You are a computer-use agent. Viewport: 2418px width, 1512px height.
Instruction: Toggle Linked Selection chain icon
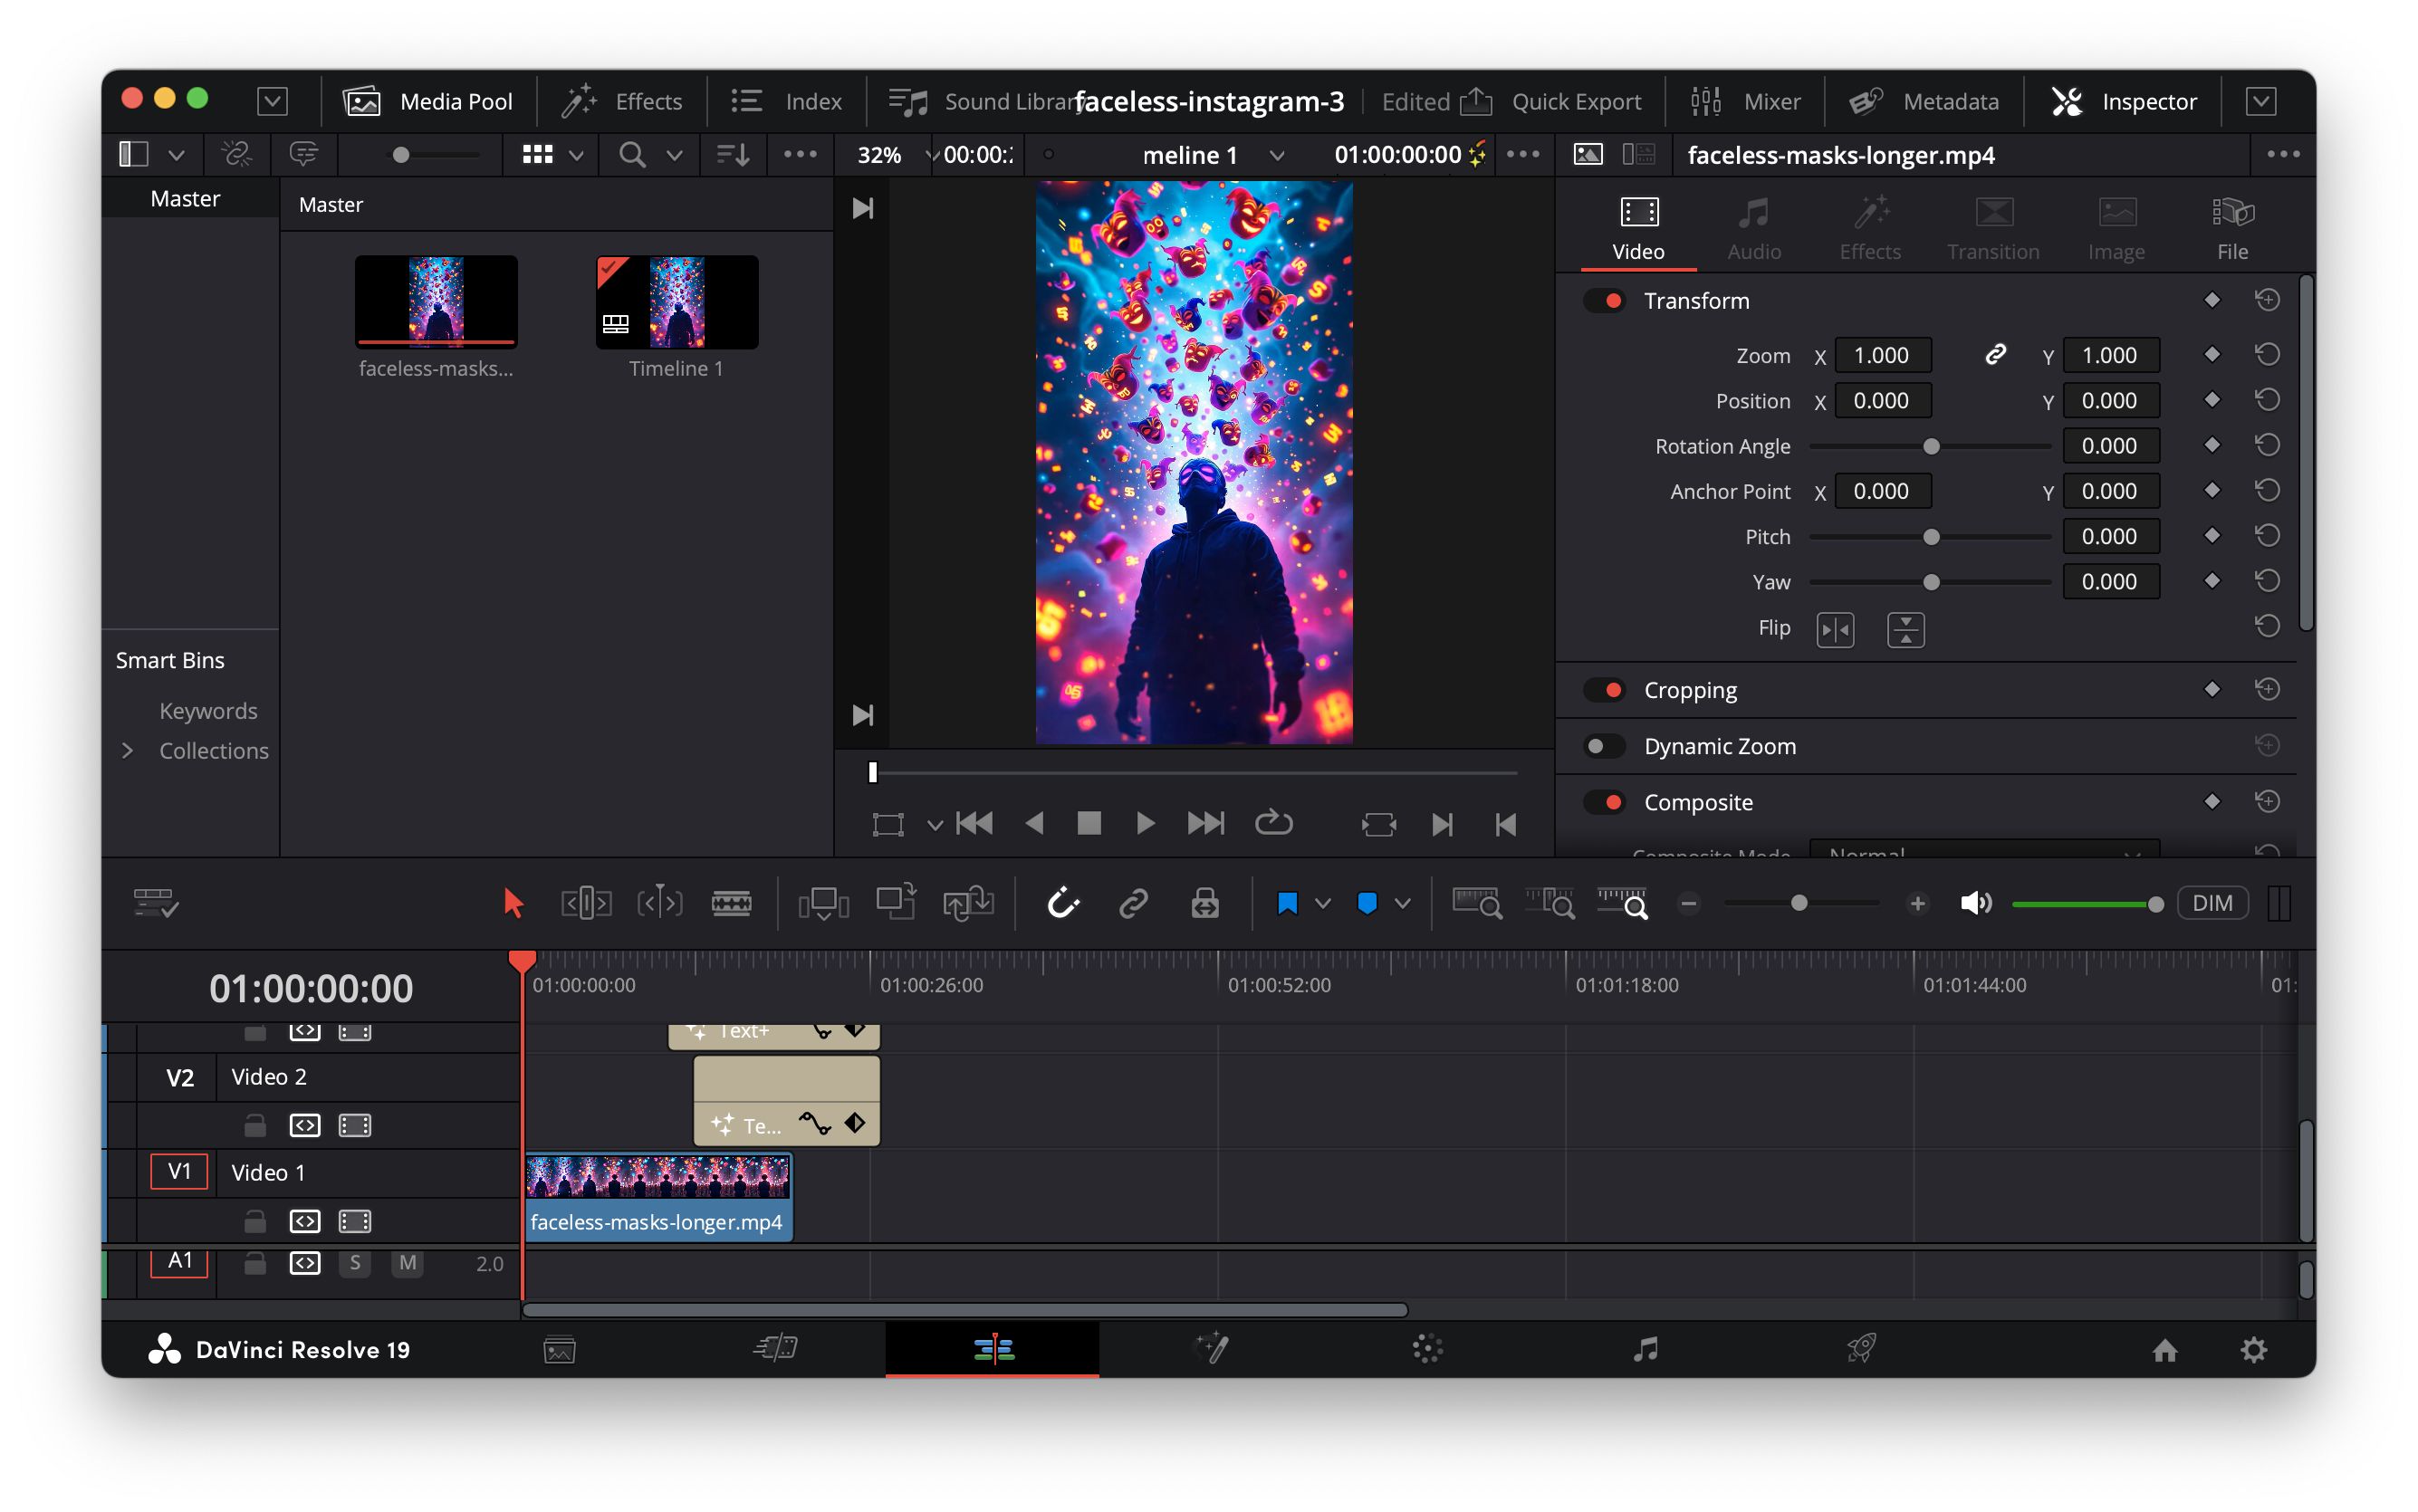click(1133, 903)
